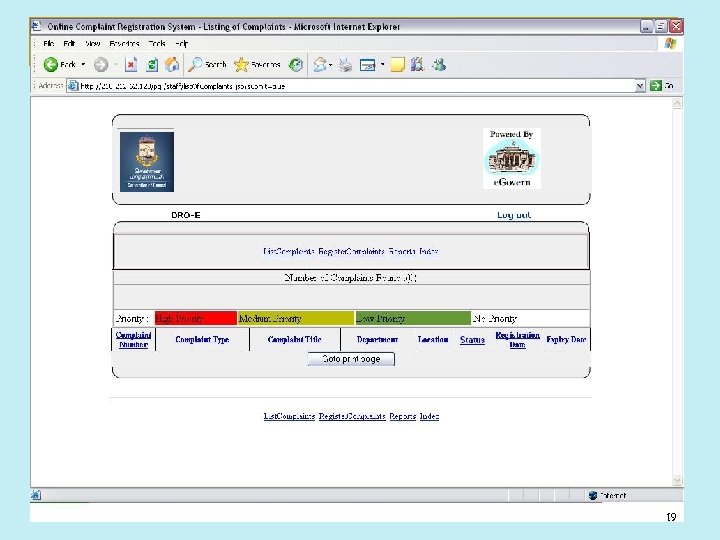Sort by Status column header

coord(472,340)
